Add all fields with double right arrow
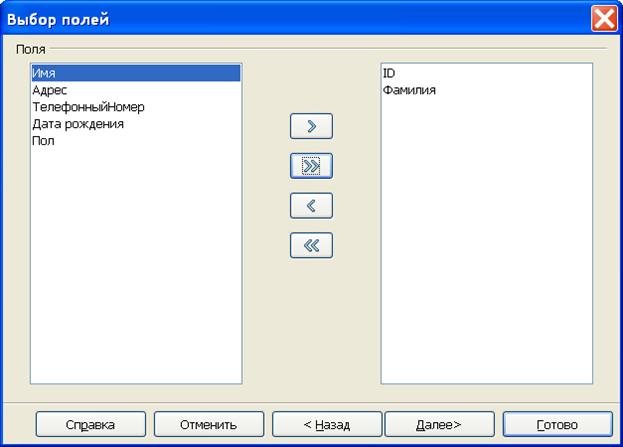This screenshot has height=447, width=623. point(311,166)
